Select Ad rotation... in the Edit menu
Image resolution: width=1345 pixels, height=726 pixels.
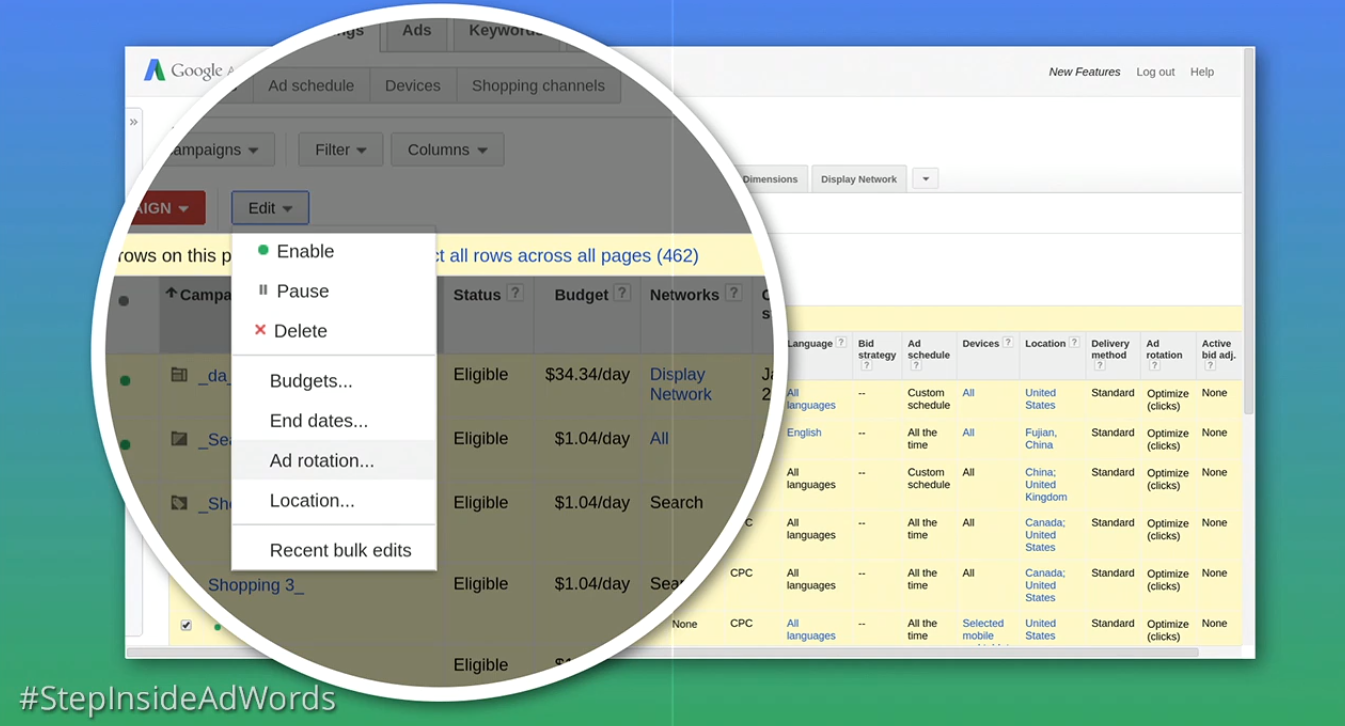pos(334,461)
